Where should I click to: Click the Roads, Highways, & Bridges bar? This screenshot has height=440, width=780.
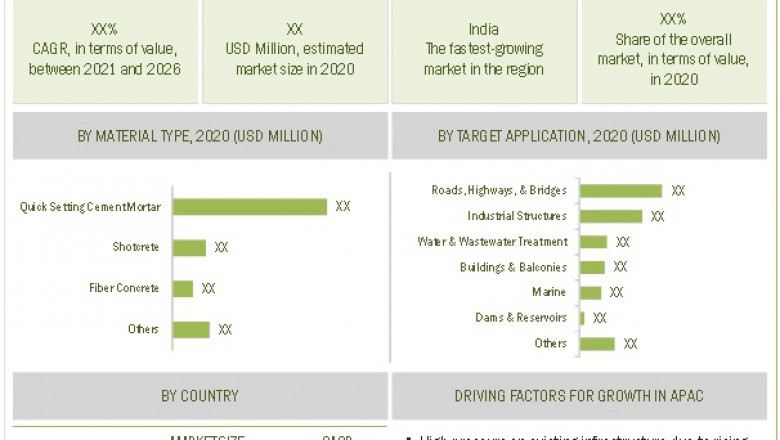coord(620,190)
